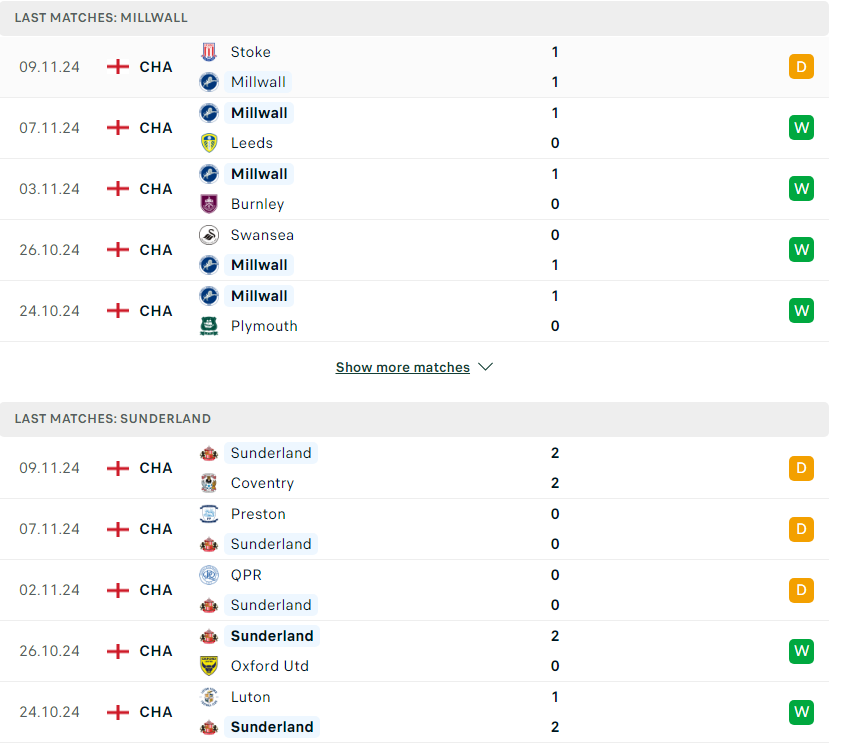Image resolution: width=841 pixels, height=743 pixels.
Task: Click the Leeds club crest icon
Action: tap(209, 143)
